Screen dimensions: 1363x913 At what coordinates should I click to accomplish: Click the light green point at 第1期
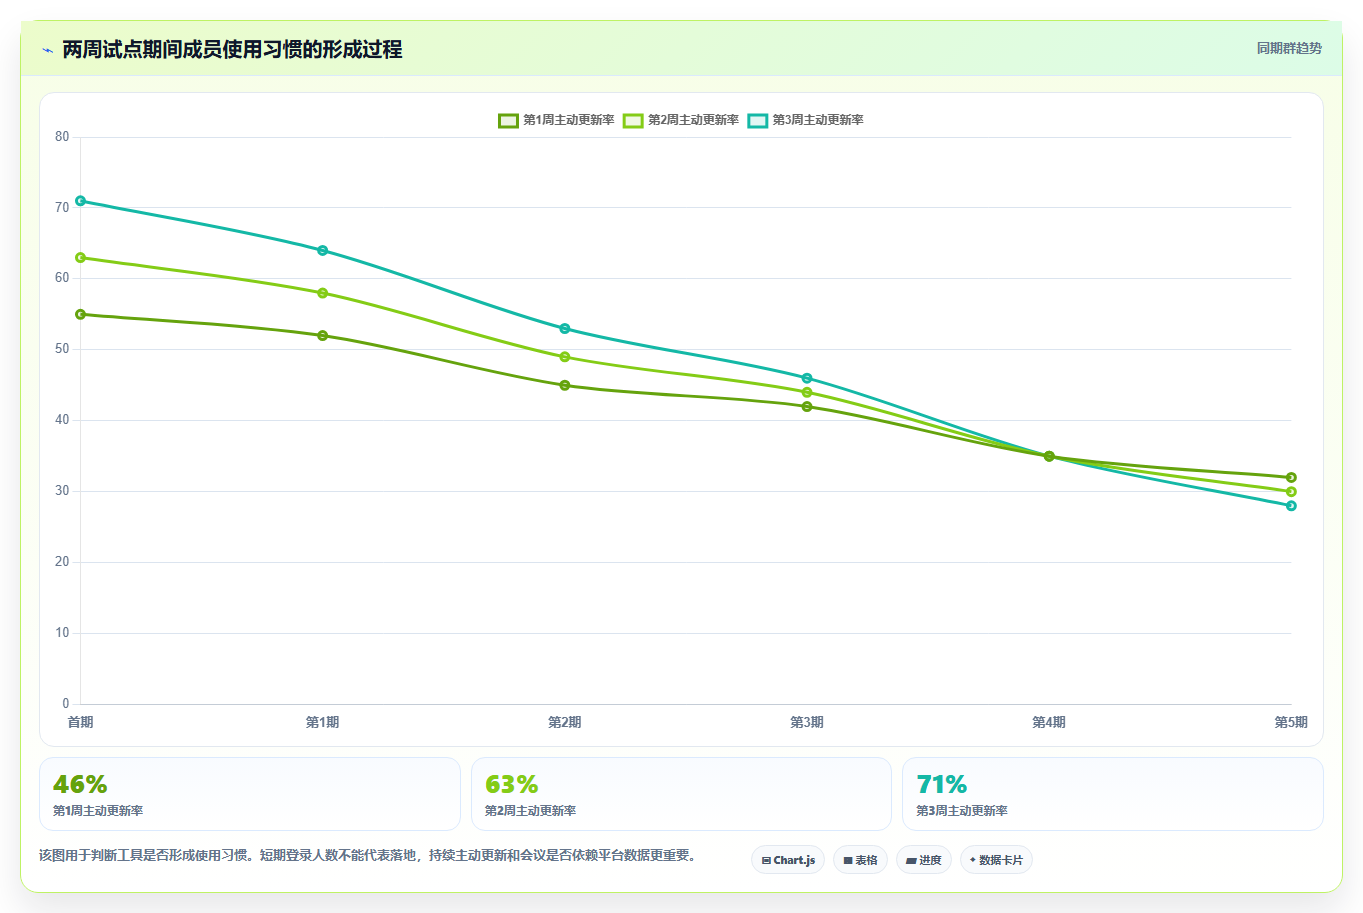(x=323, y=293)
